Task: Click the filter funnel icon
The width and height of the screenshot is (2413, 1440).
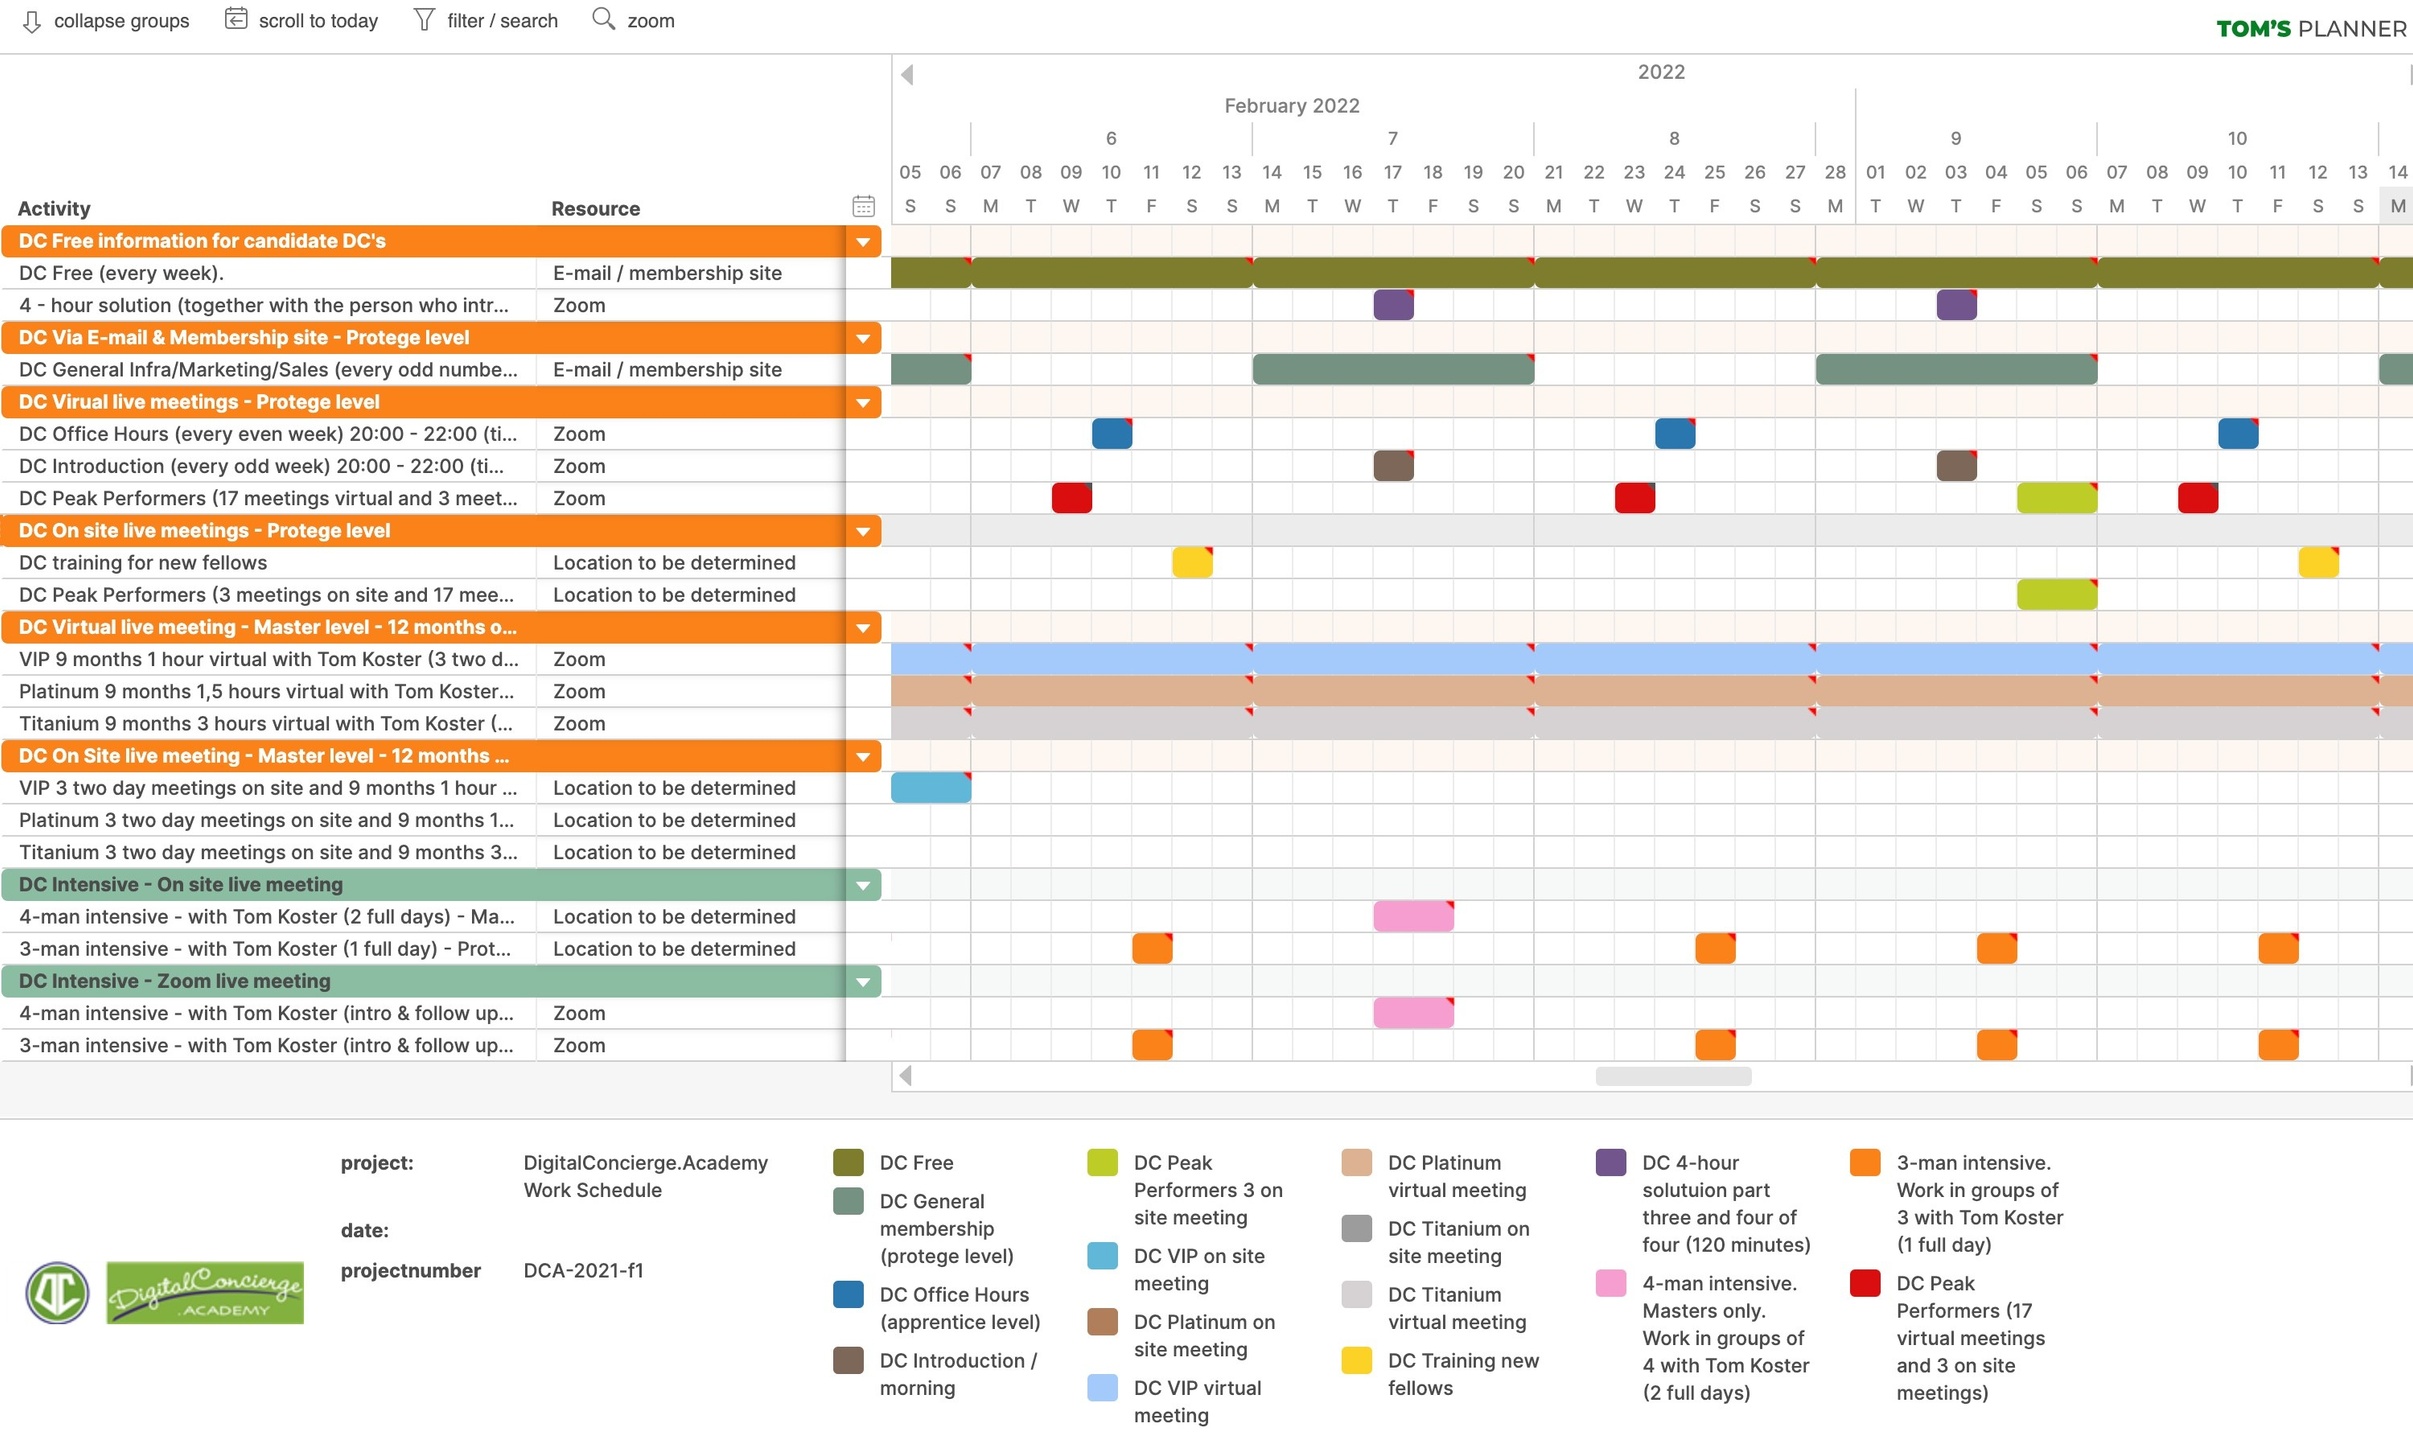Action: click(424, 19)
